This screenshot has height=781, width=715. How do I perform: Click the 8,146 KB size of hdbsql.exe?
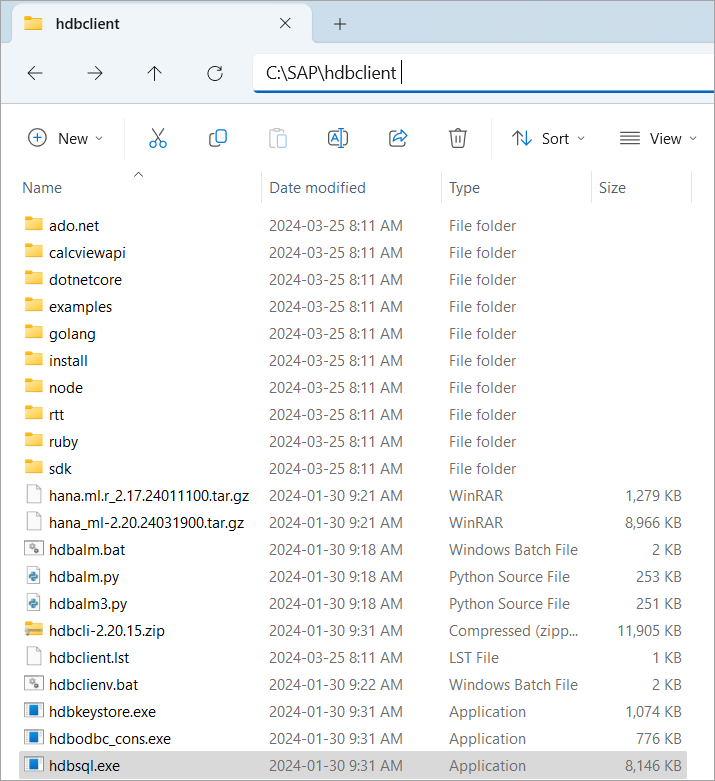tap(653, 766)
